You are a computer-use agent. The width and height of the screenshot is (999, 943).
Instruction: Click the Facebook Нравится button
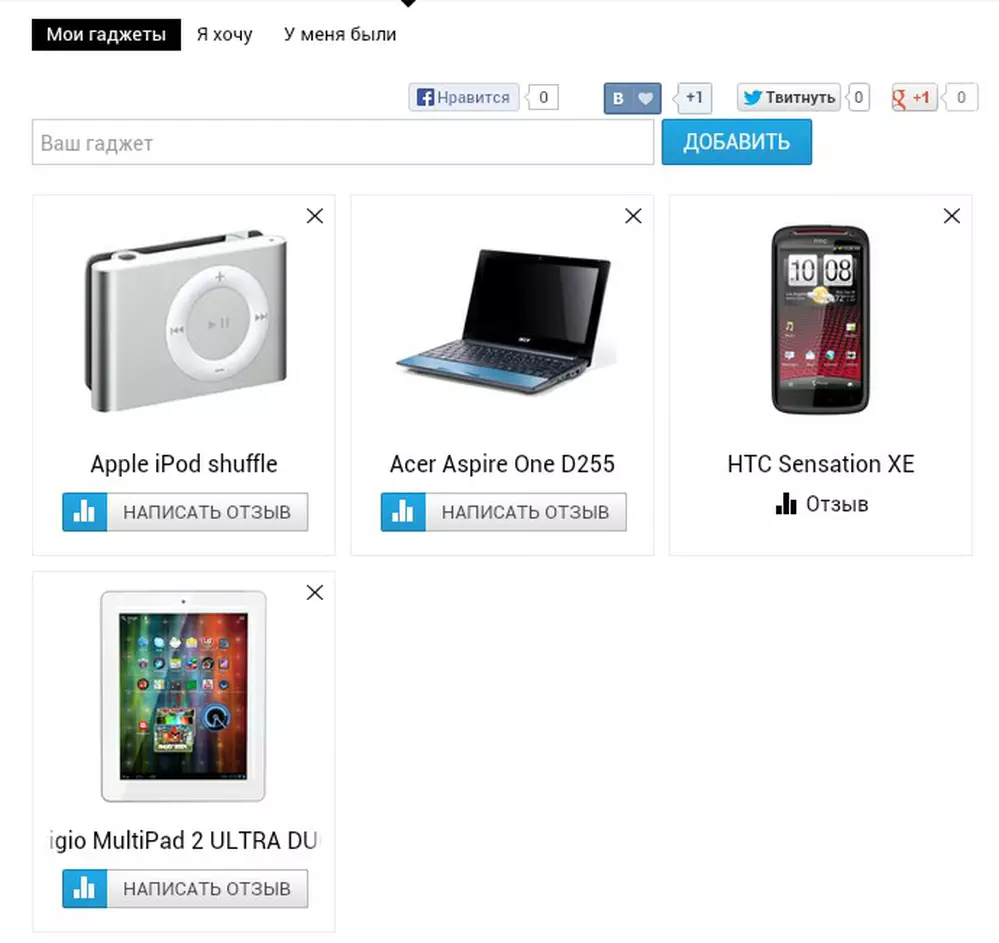(464, 97)
